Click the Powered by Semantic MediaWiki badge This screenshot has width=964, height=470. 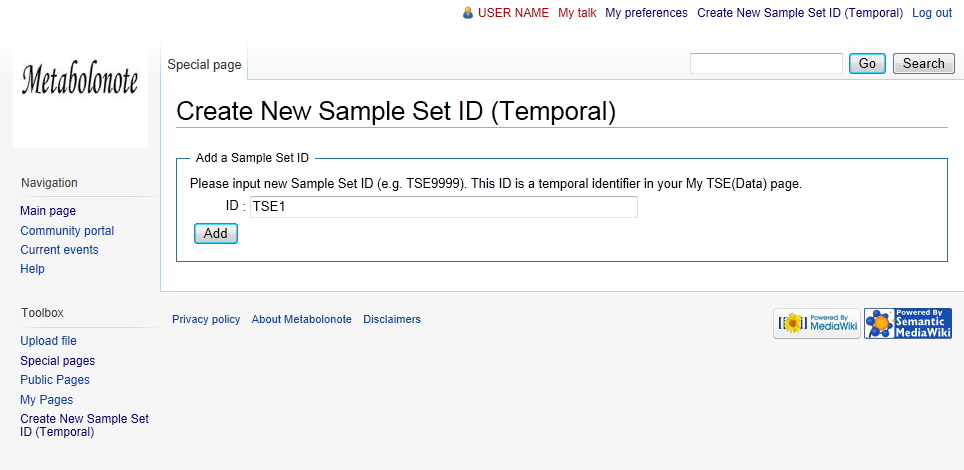(907, 323)
